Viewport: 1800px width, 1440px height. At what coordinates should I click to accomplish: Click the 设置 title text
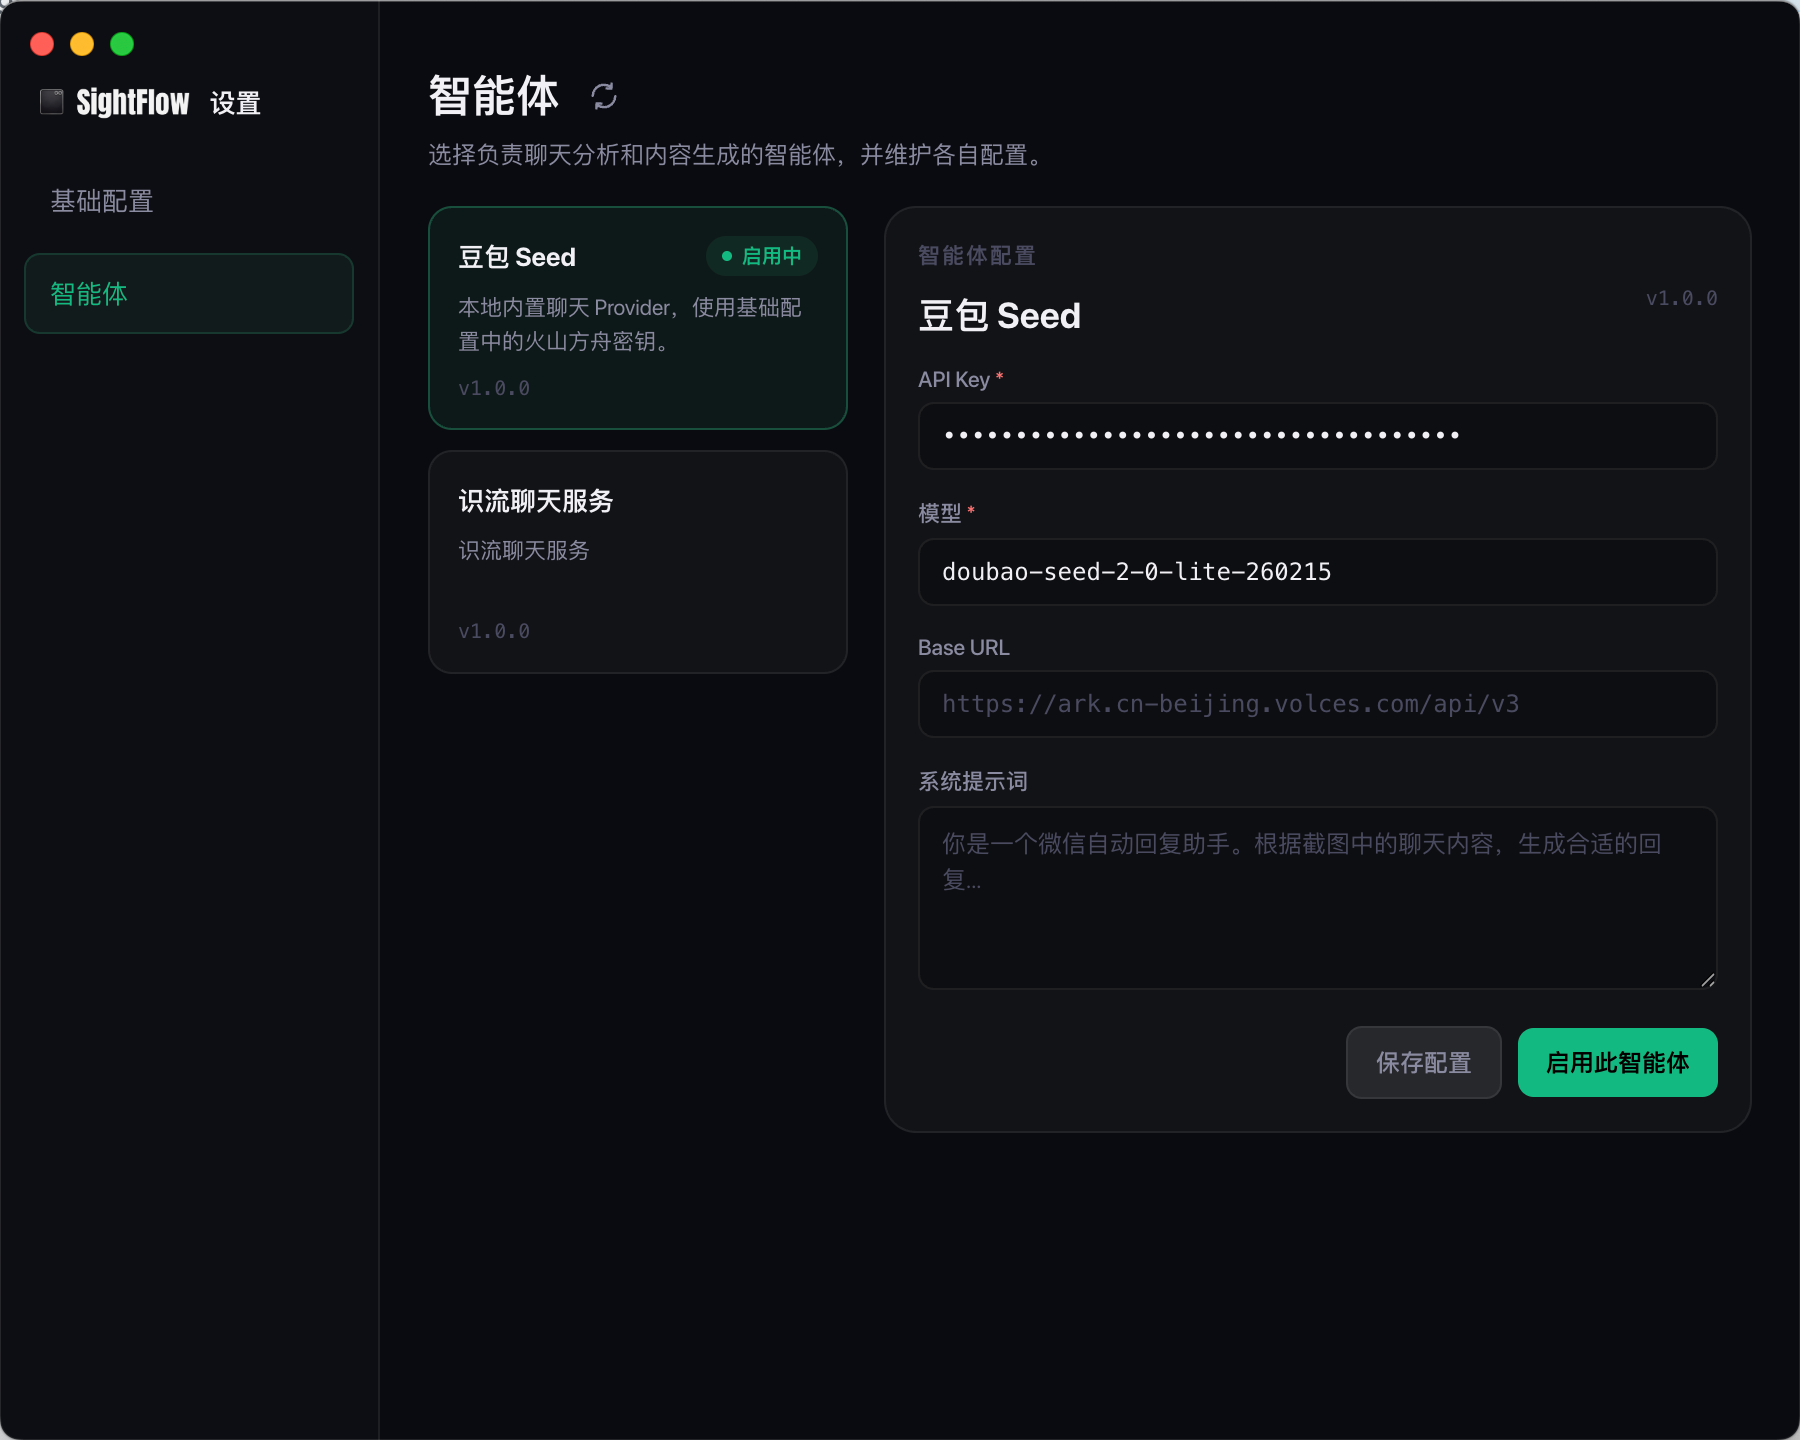coord(235,103)
